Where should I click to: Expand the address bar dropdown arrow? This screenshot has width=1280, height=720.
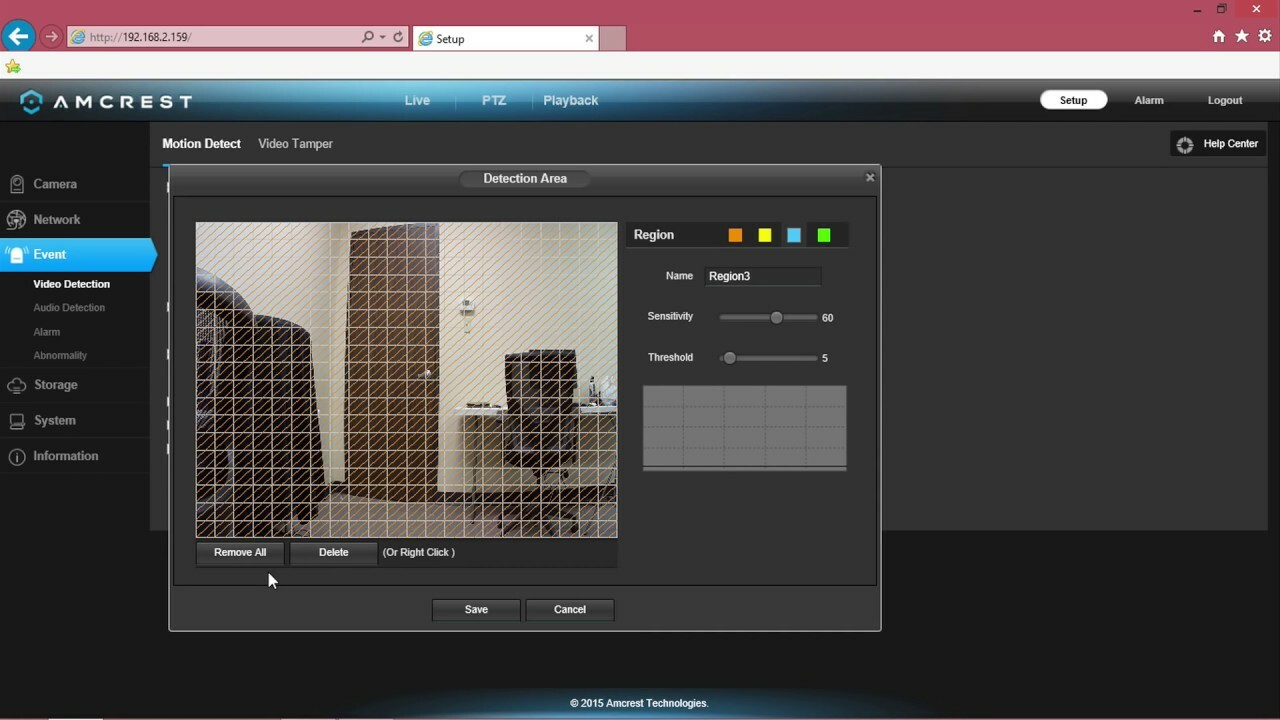click(x=382, y=37)
